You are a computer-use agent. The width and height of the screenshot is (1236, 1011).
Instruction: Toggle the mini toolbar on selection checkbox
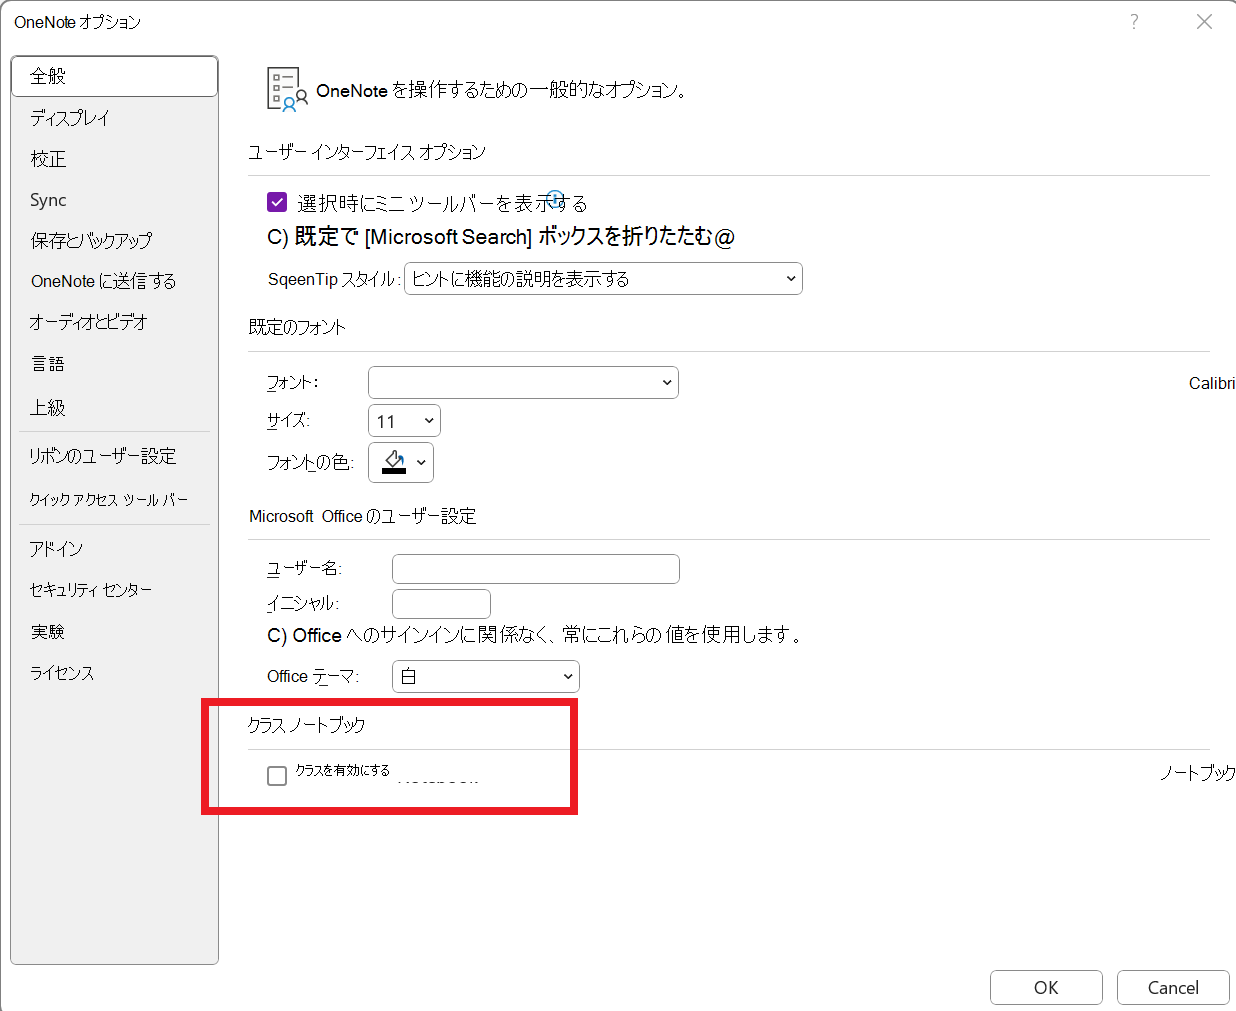(277, 203)
